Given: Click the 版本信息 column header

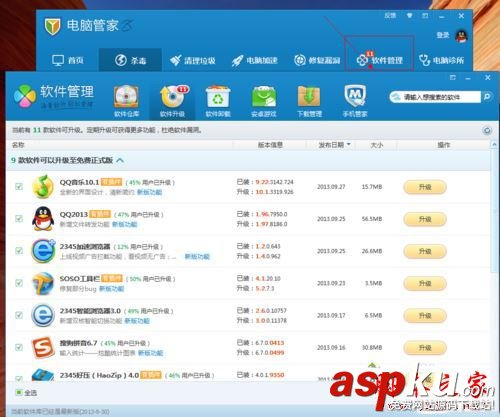Looking at the screenshot, I should tap(270, 145).
